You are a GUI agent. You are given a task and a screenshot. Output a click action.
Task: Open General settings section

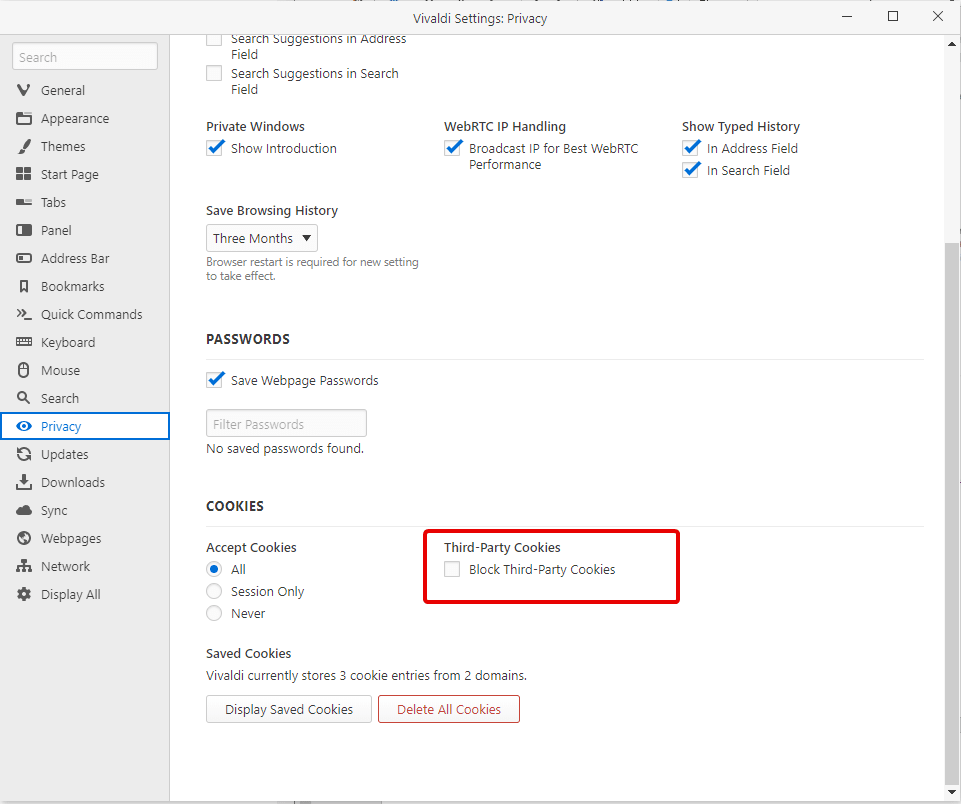point(85,90)
